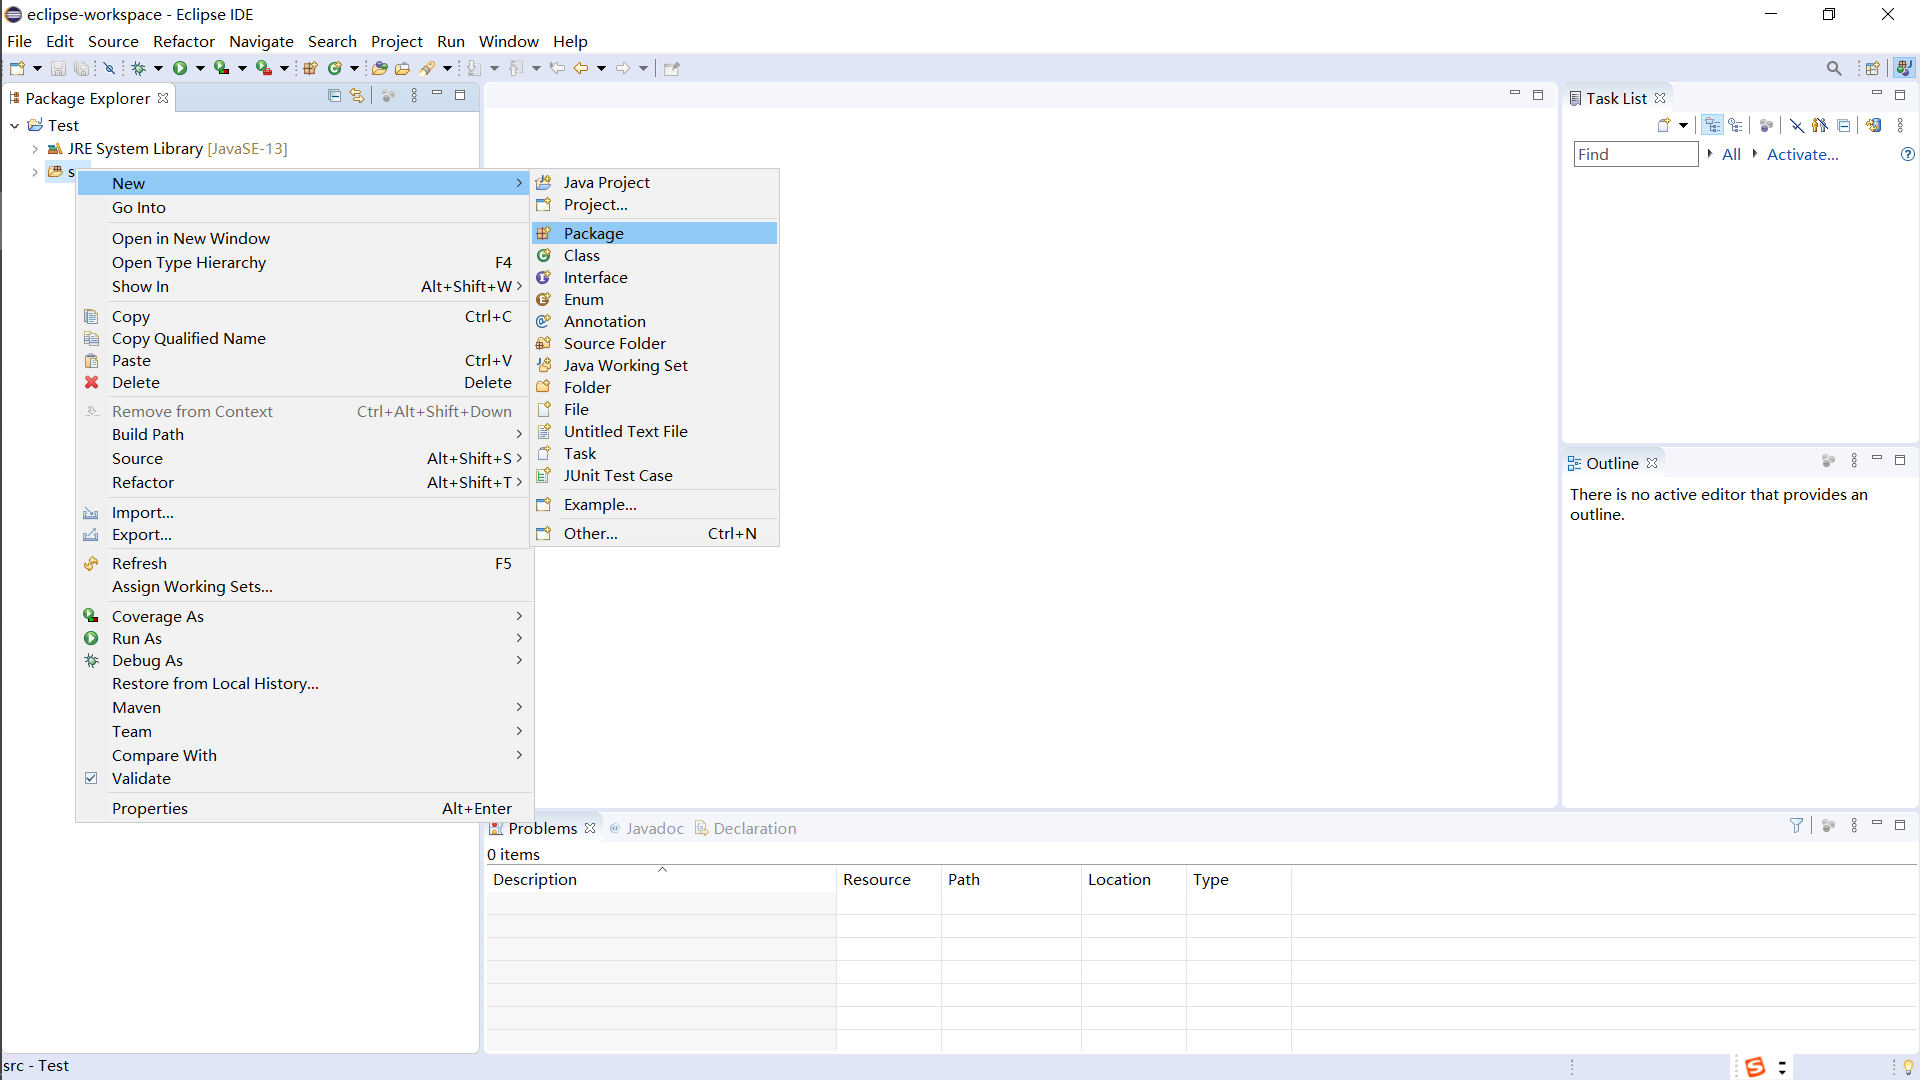Viewport: 1920px width, 1080px height.
Task: Click the Activate... link in Task List
Action: tap(1802, 154)
